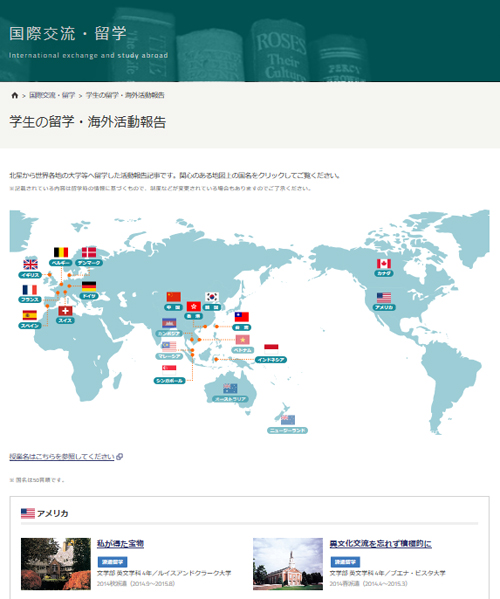Click the home icon in breadcrumb
Viewport: 500px width, 599px height.
pos(15,95)
